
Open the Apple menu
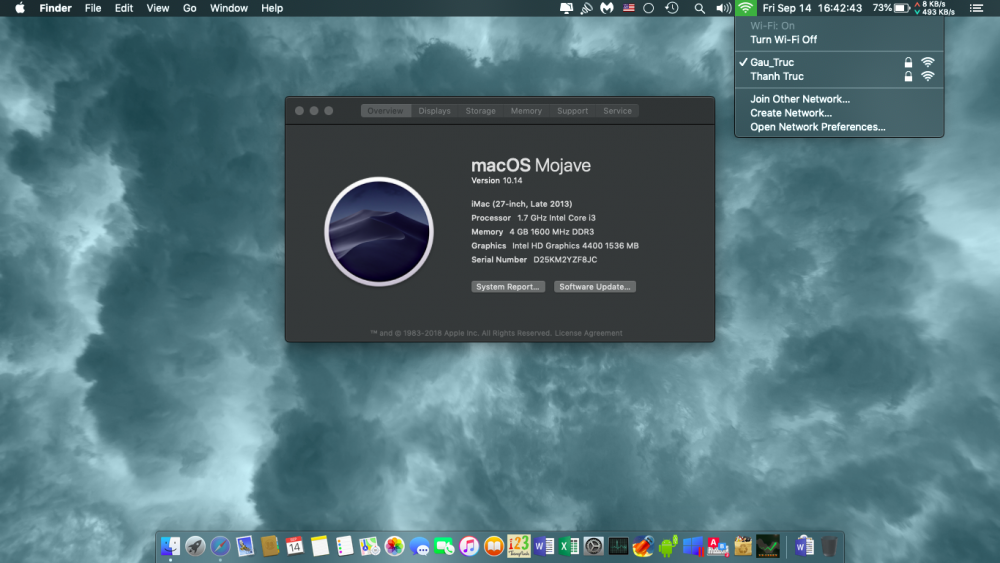(x=20, y=8)
